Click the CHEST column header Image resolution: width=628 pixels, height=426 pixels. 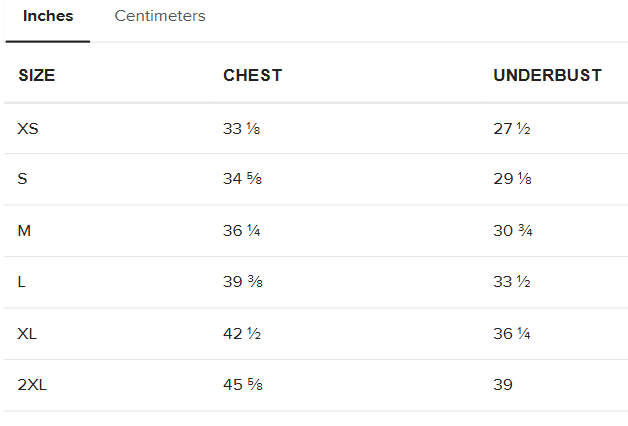[253, 75]
